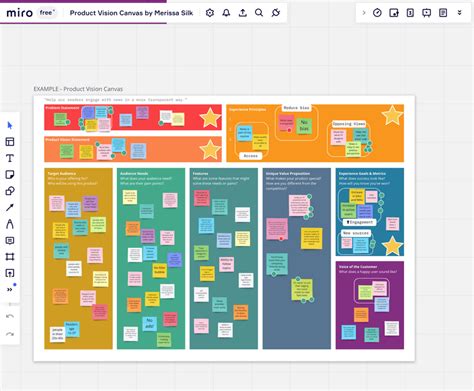Open the Templates tool
This screenshot has height=391, width=474.
coord(10,142)
